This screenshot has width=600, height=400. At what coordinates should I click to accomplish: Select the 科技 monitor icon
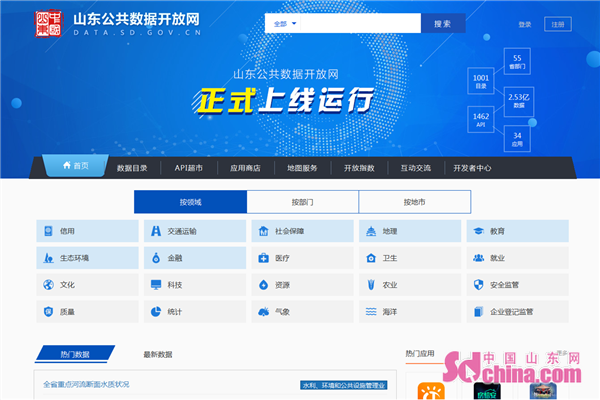pyautogui.click(x=156, y=285)
